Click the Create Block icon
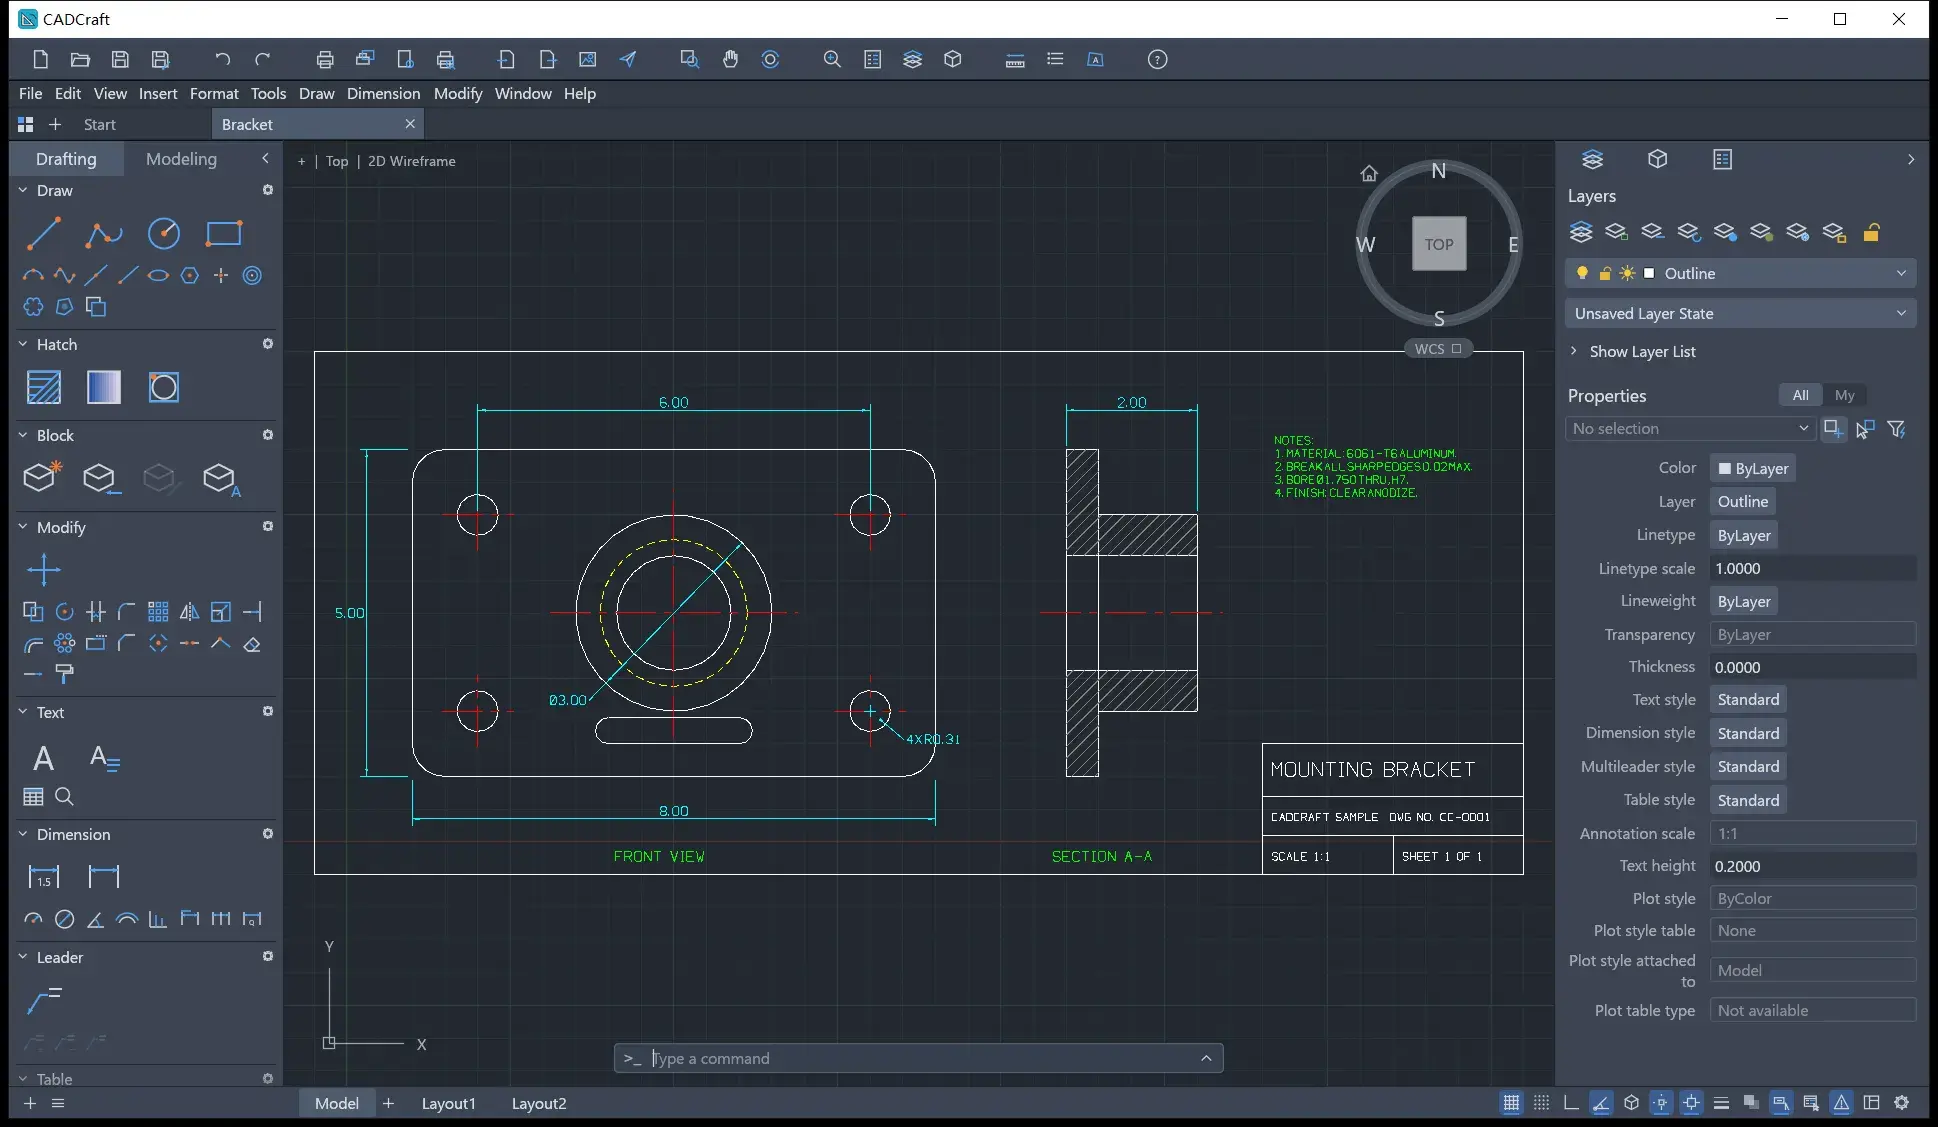This screenshot has height=1127, width=1938. click(x=43, y=478)
